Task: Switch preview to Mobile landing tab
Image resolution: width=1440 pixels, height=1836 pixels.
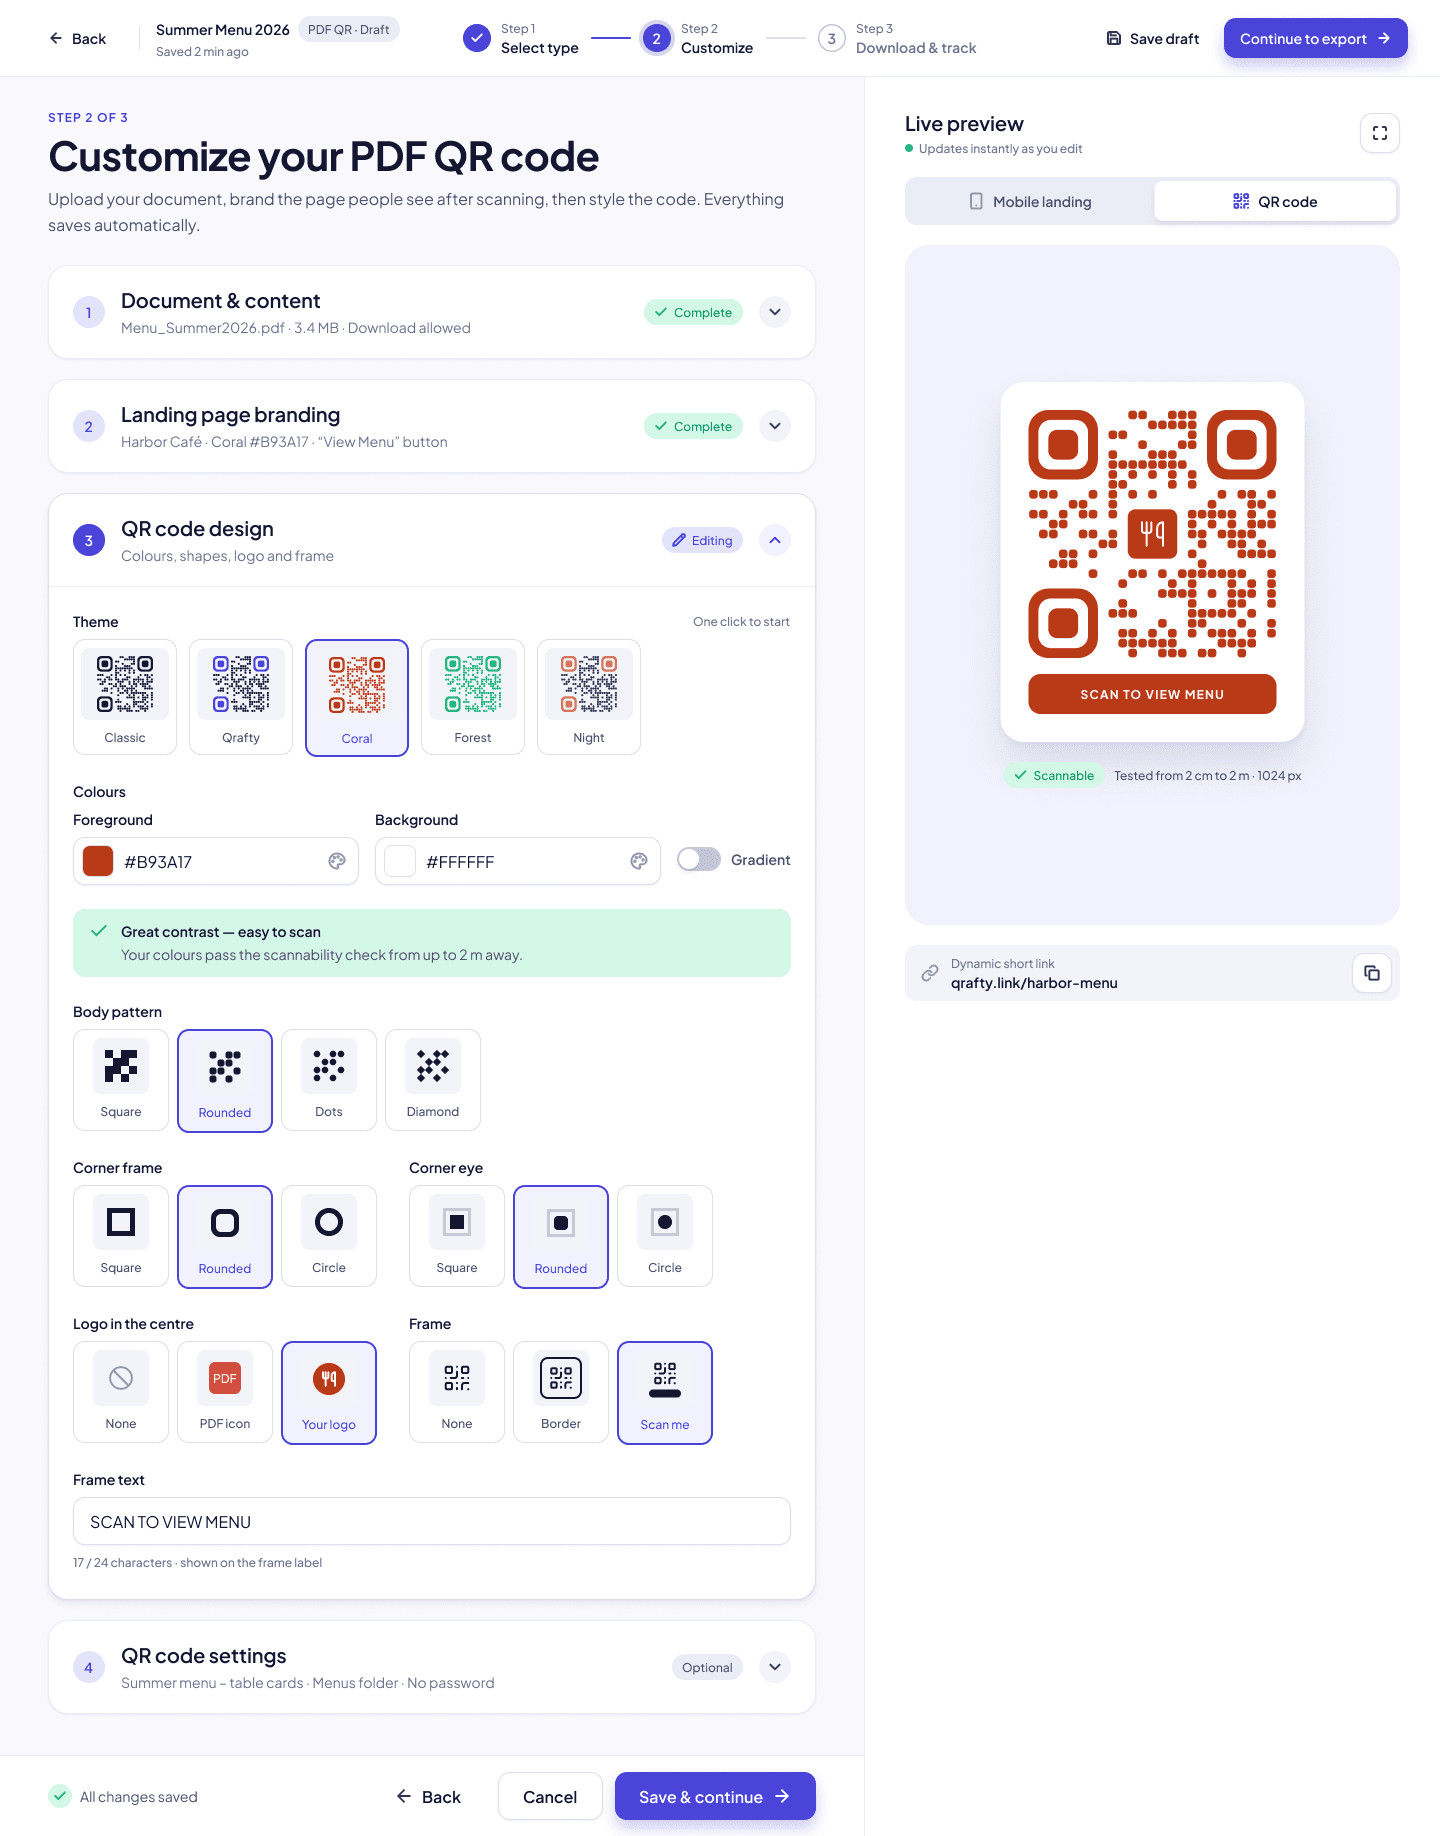Action: coord(1030,201)
